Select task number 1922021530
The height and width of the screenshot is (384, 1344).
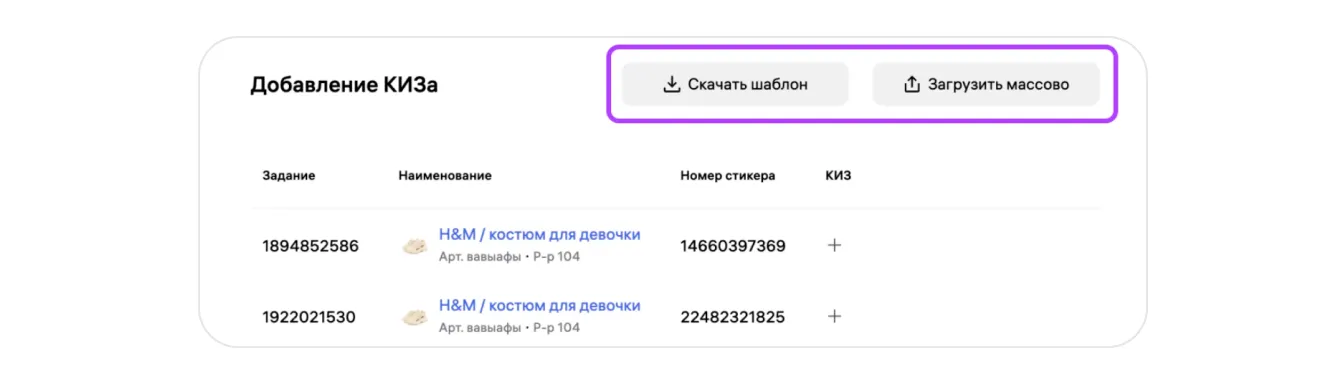pyautogui.click(x=309, y=317)
